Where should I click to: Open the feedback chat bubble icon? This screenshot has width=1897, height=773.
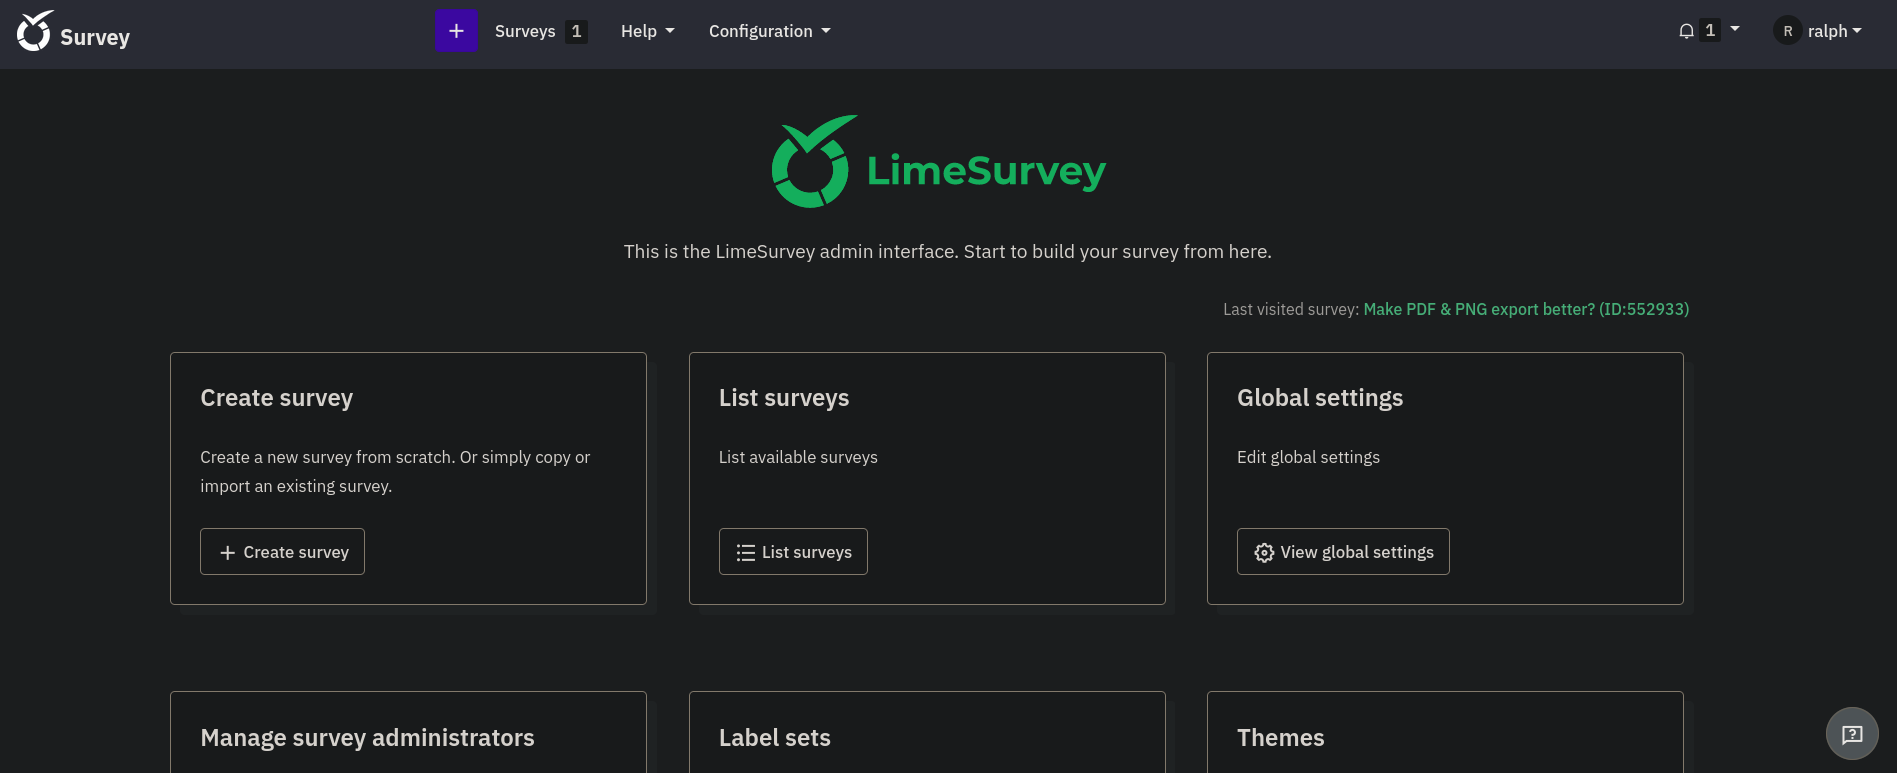[x=1852, y=734]
